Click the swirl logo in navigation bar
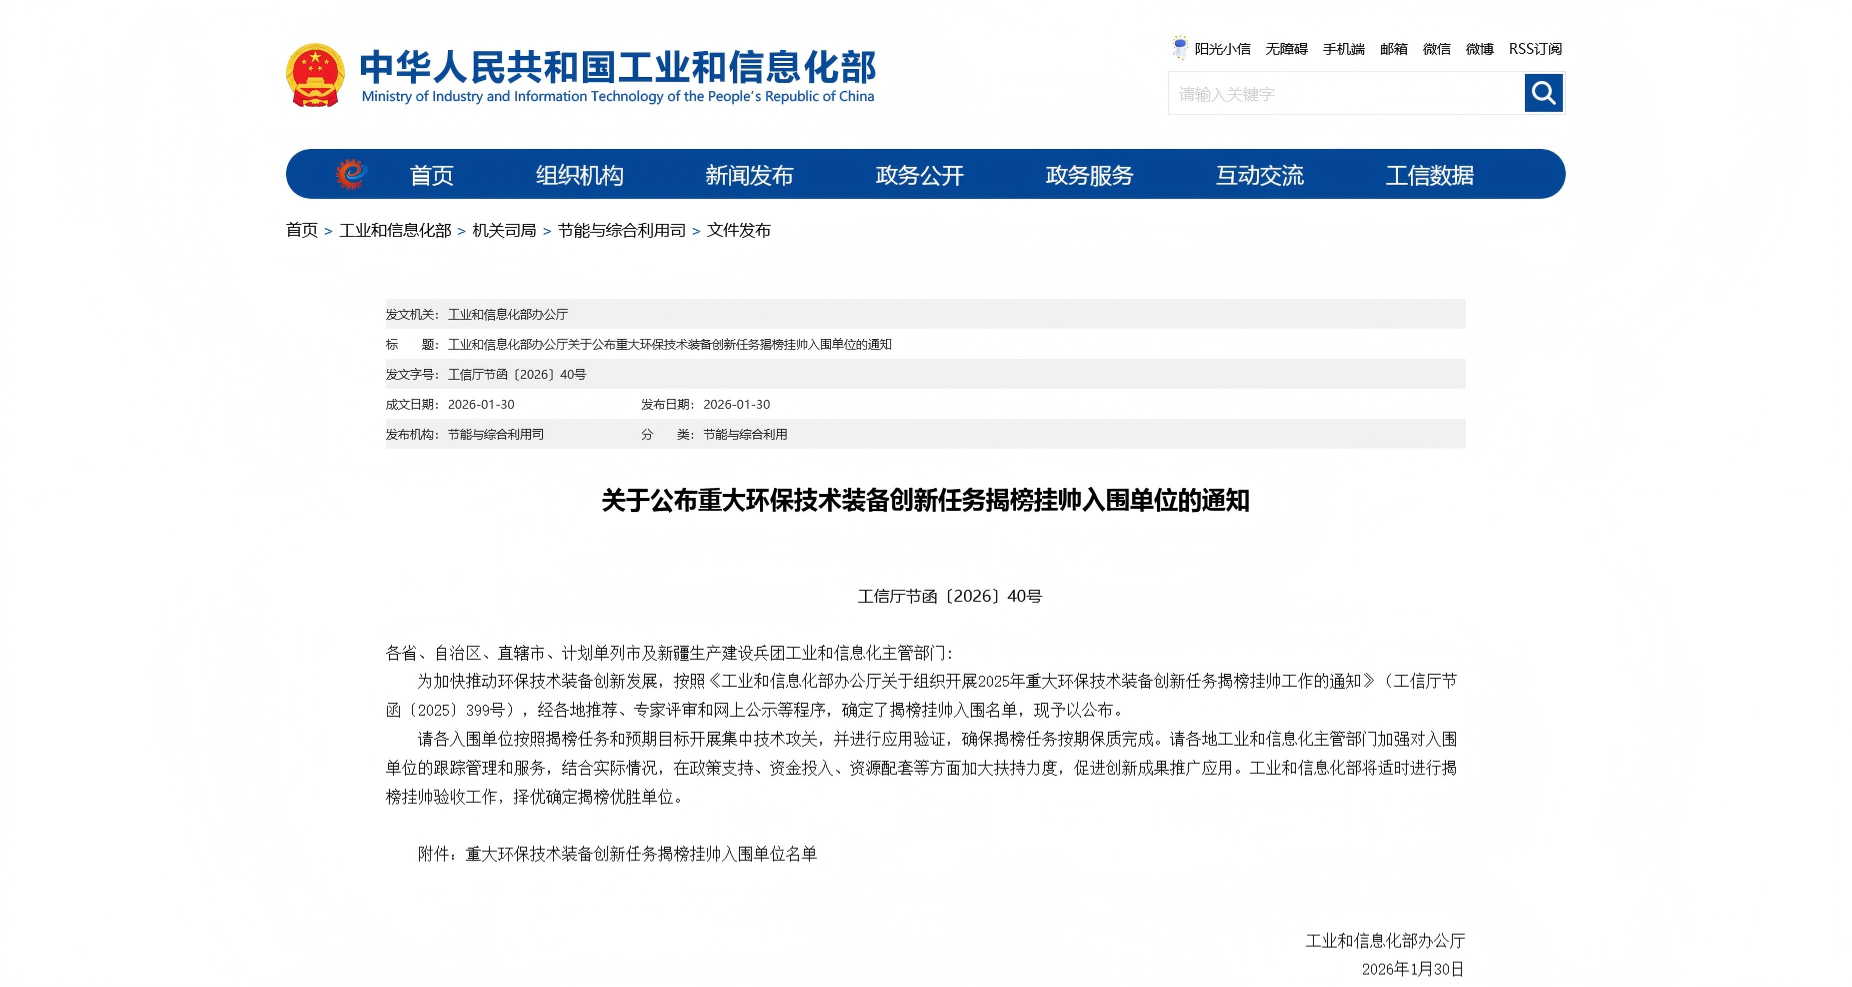 click(351, 174)
